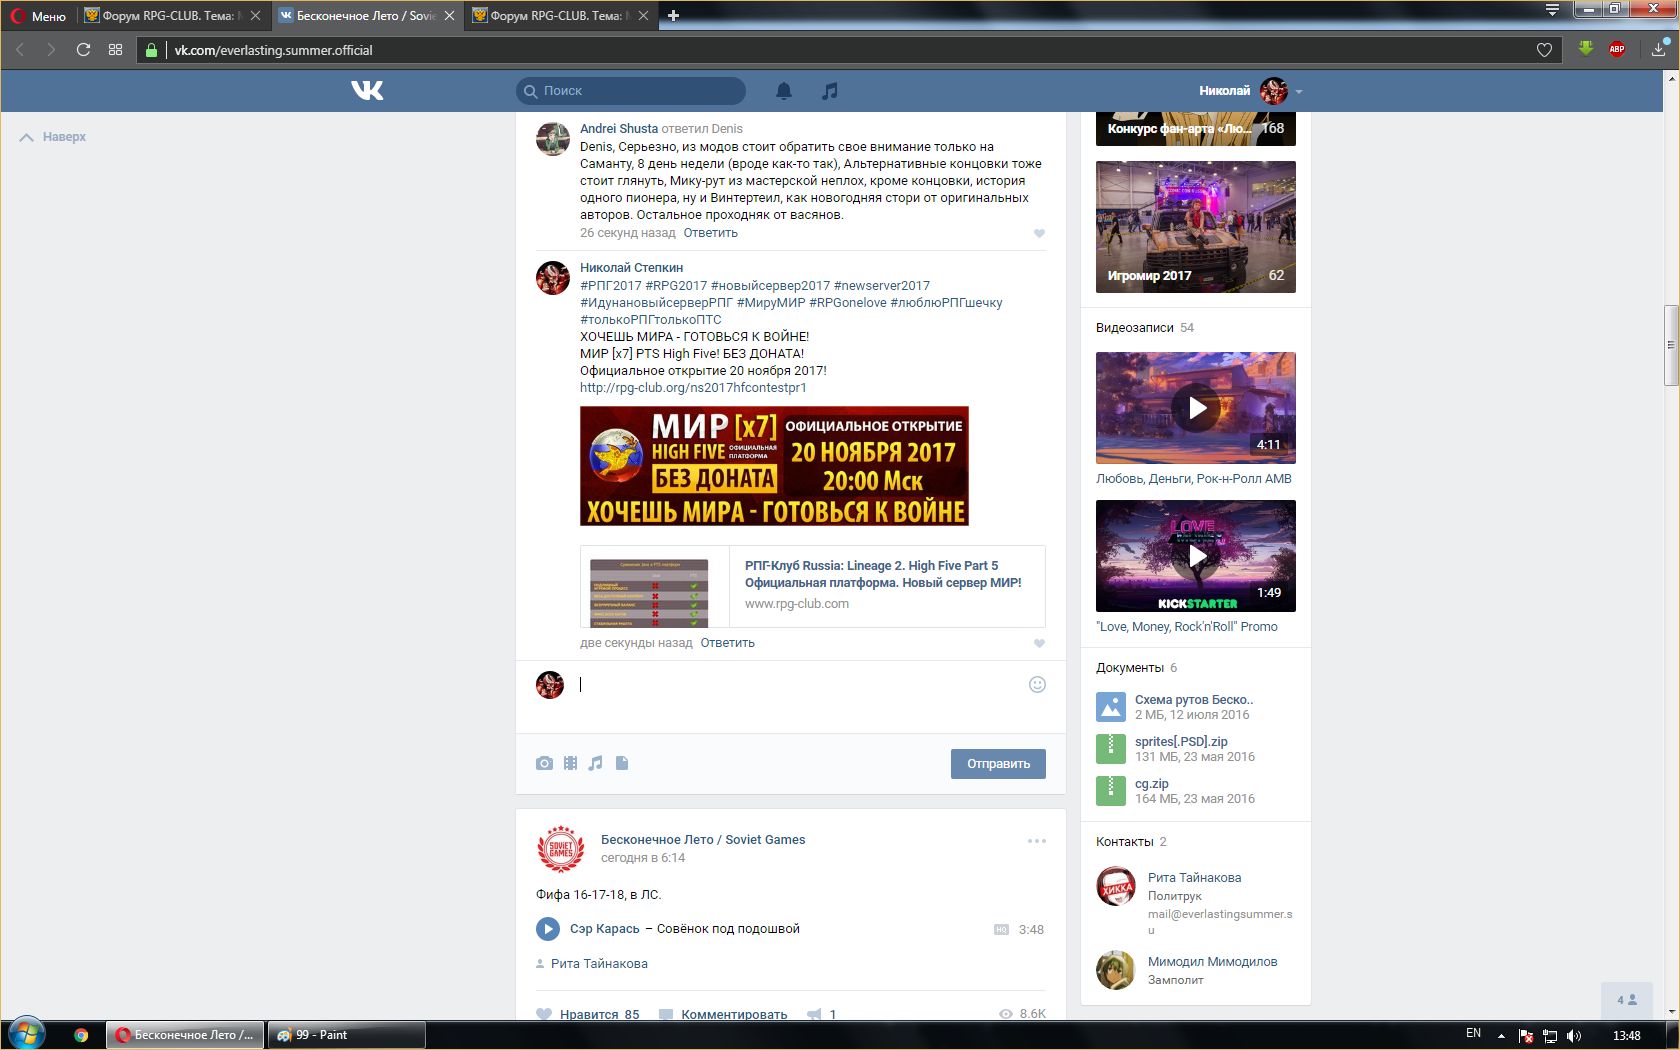
Task: Open the Speed Dial grid icon
Action: click(x=115, y=50)
